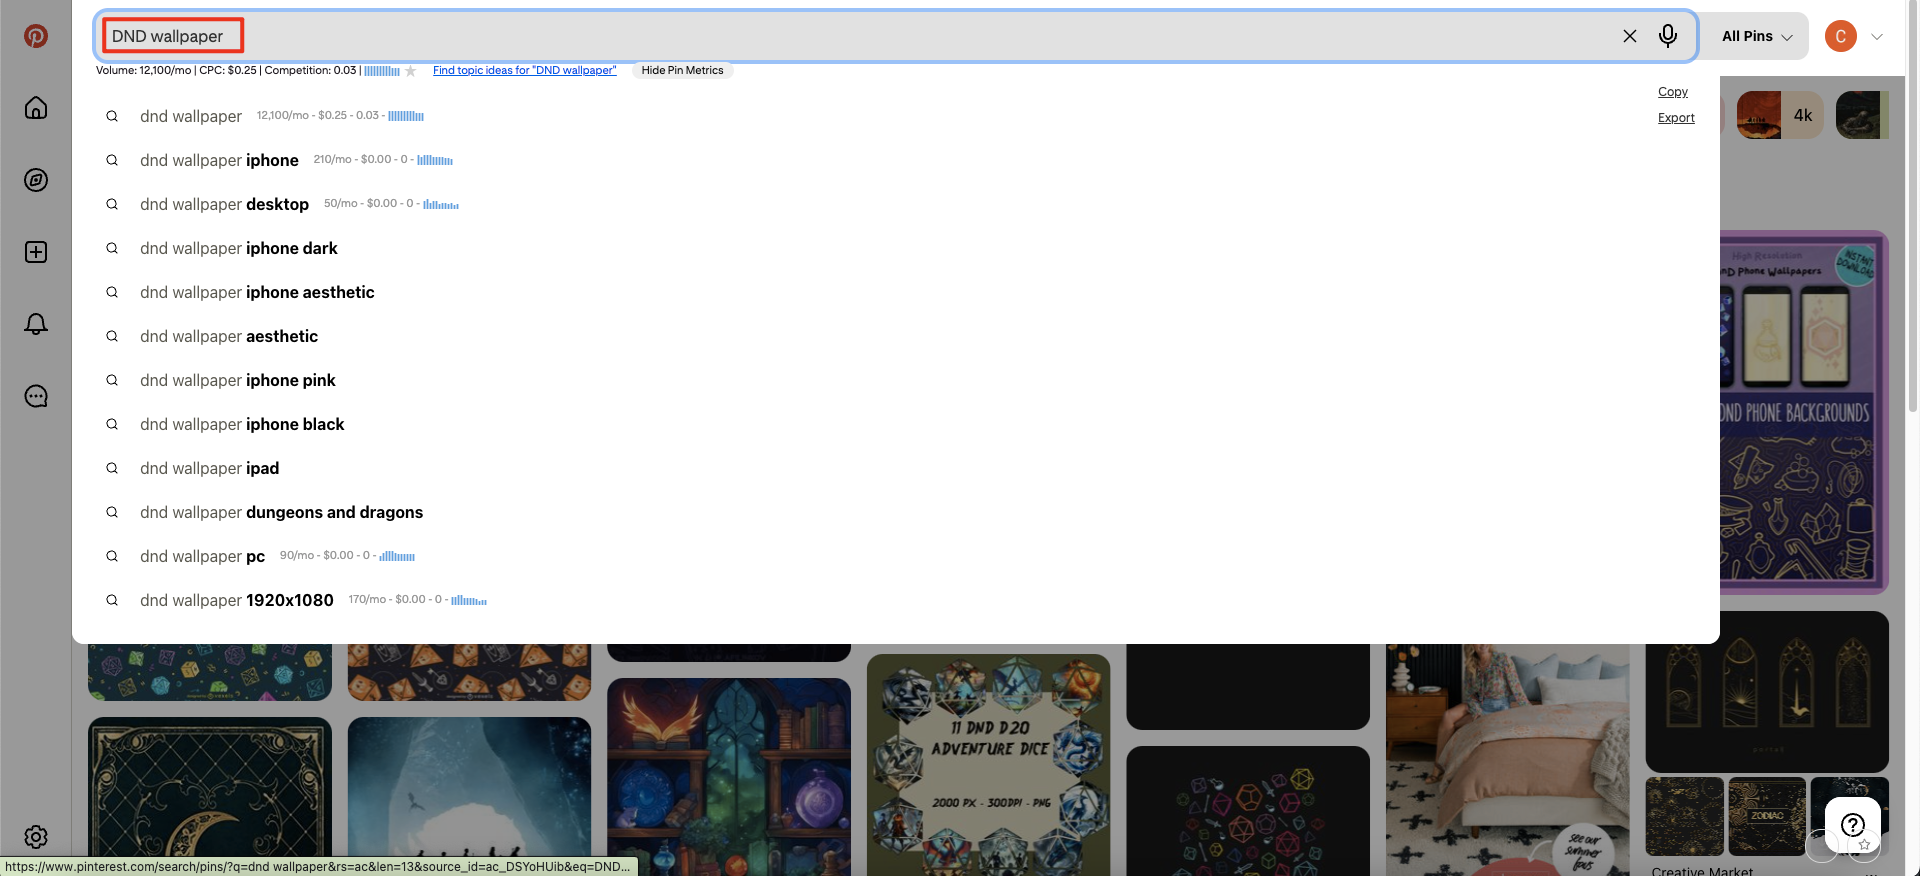The height and width of the screenshot is (876, 1920).
Task: Start voice search with the microphone
Action: [x=1668, y=36]
